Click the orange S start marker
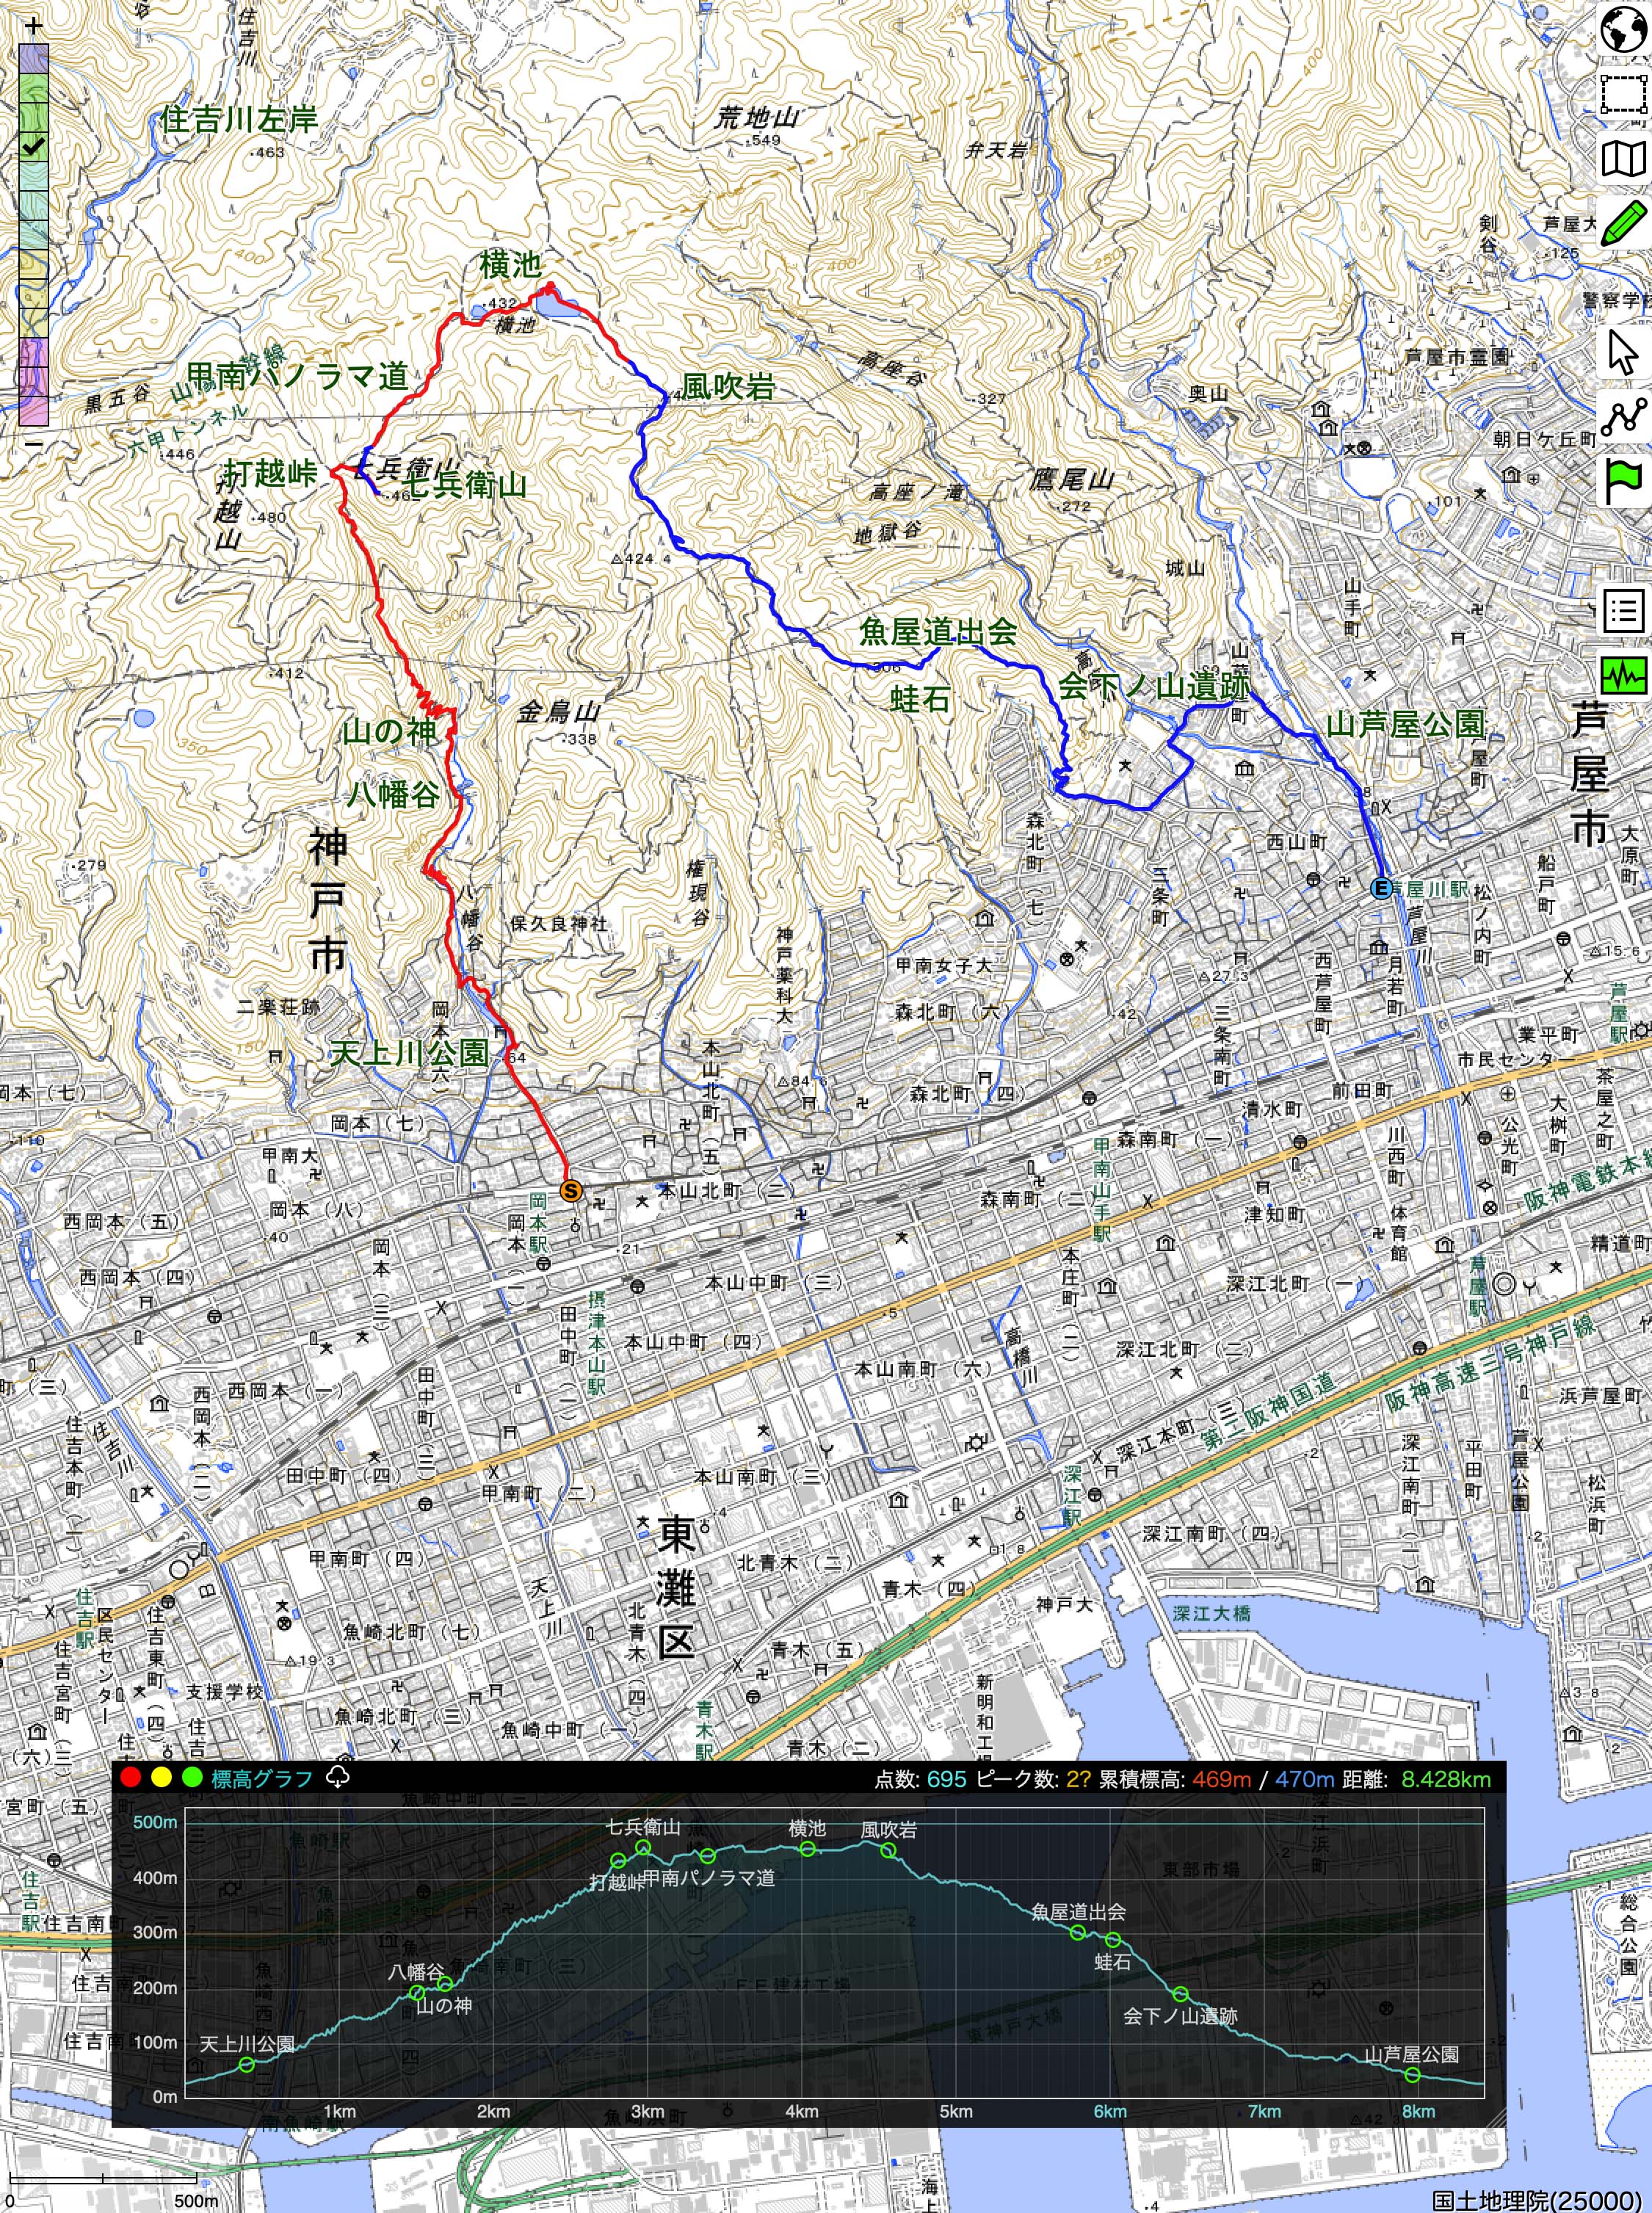Viewport: 1652px width, 2213px height. click(570, 1191)
